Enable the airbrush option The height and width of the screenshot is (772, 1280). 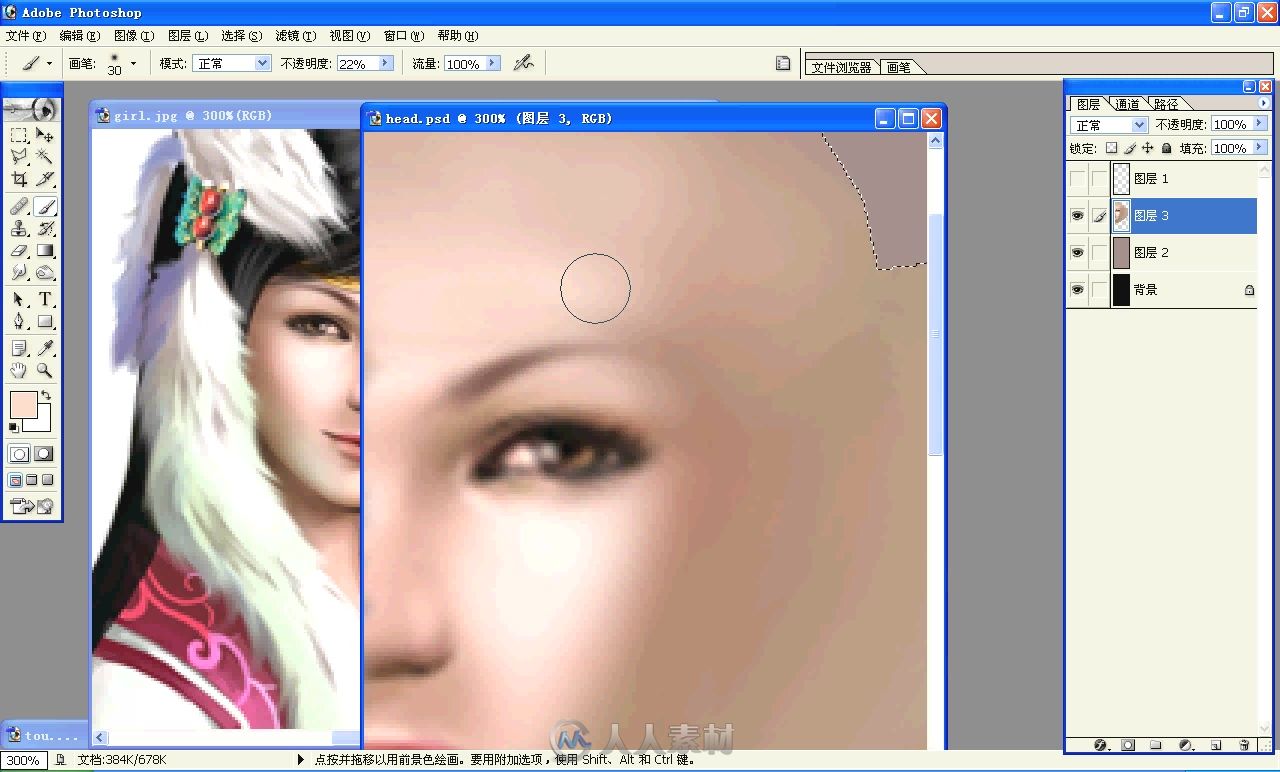(523, 63)
